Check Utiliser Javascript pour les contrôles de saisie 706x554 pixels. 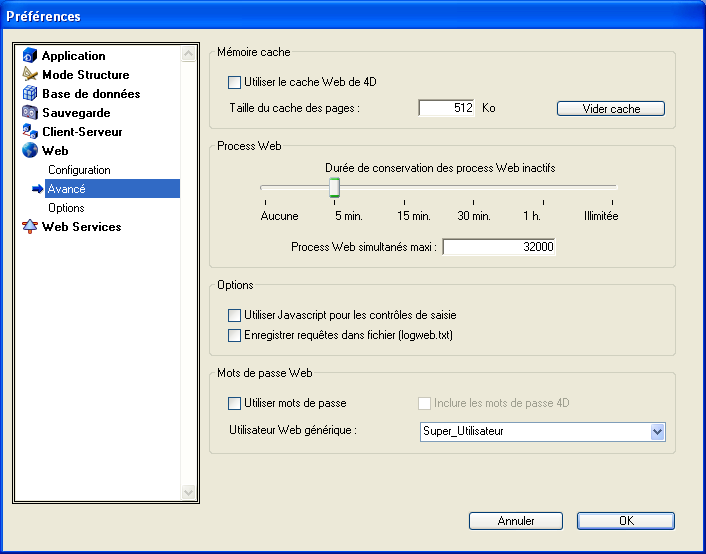(235, 316)
